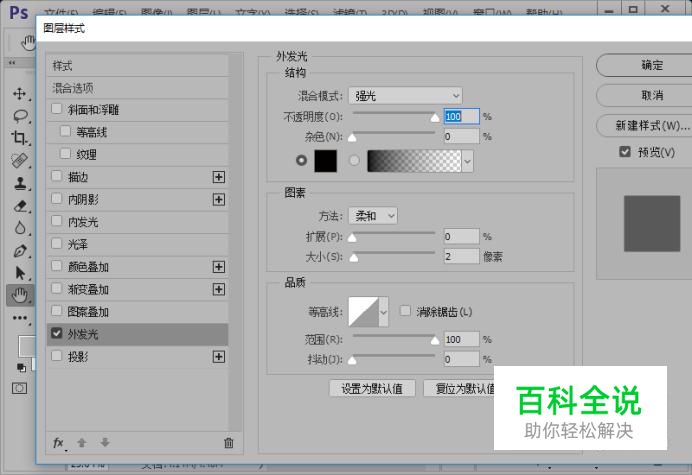Enable the 消除锯齿(L) checkbox
Screen dimensions: 692x475
(x=405, y=311)
